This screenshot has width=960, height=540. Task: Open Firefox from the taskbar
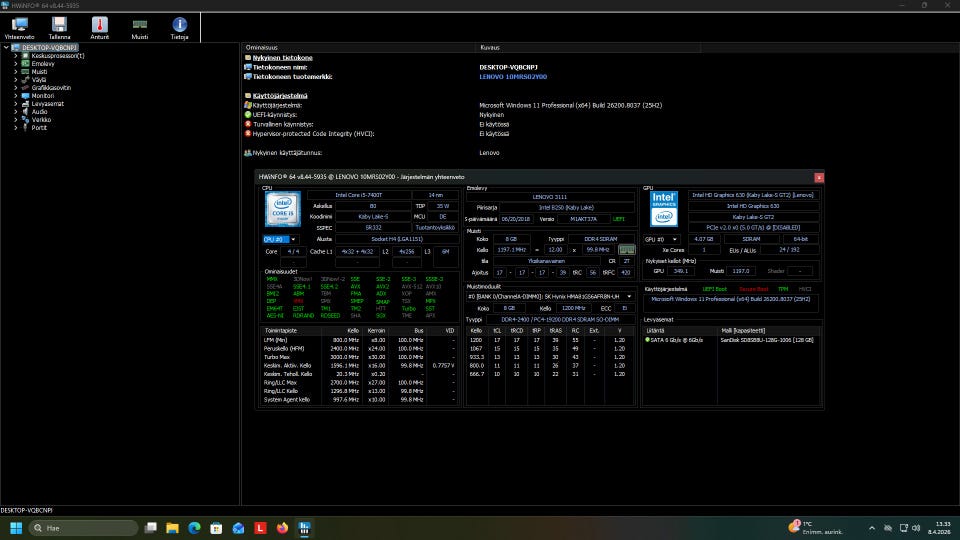pos(283,527)
